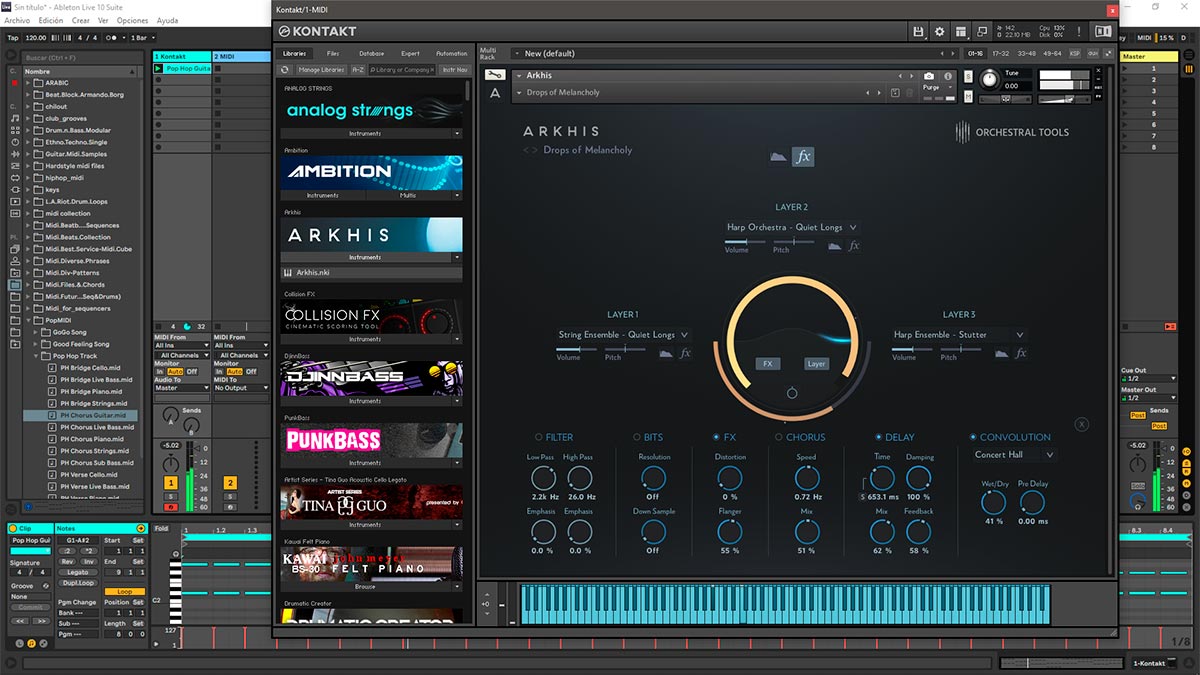The width and height of the screenshot is (1200, 675).
Task: Open Layer 1 String Ensemble sound dropdown
Action: 623,335
